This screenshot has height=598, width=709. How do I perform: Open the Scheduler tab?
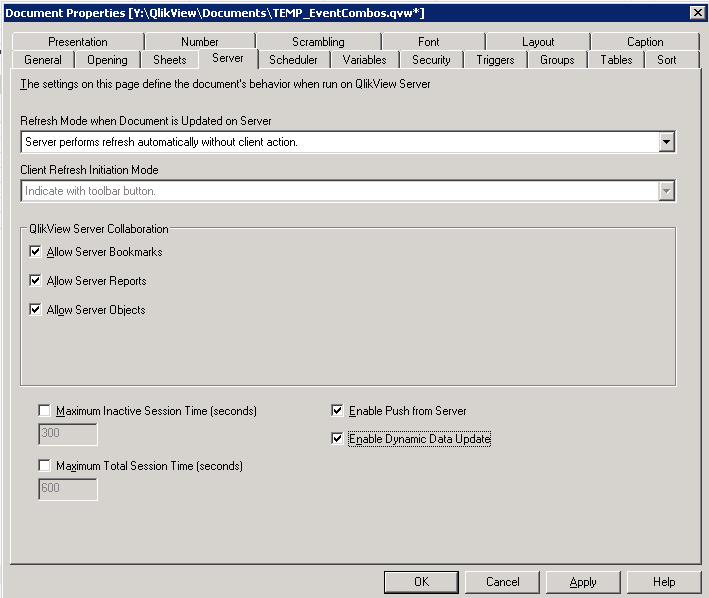click(293, 60)
